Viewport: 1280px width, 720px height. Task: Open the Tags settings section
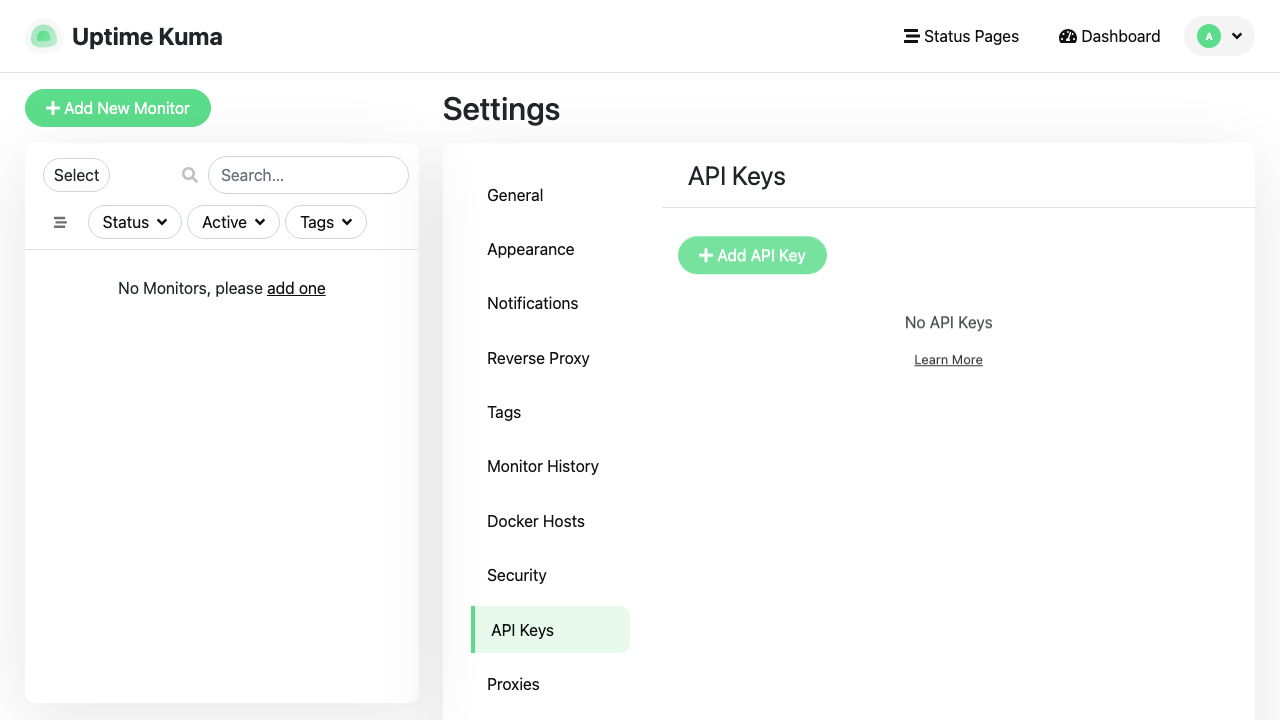(x=550, y=412)
